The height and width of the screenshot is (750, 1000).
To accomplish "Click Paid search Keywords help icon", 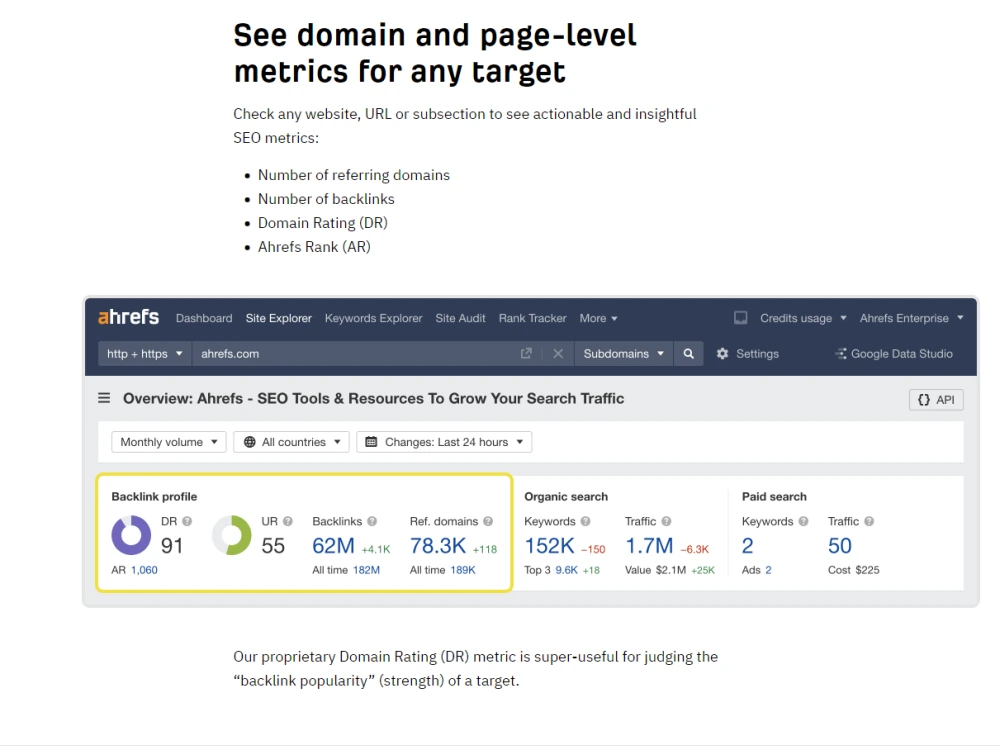I will point(804,521).
